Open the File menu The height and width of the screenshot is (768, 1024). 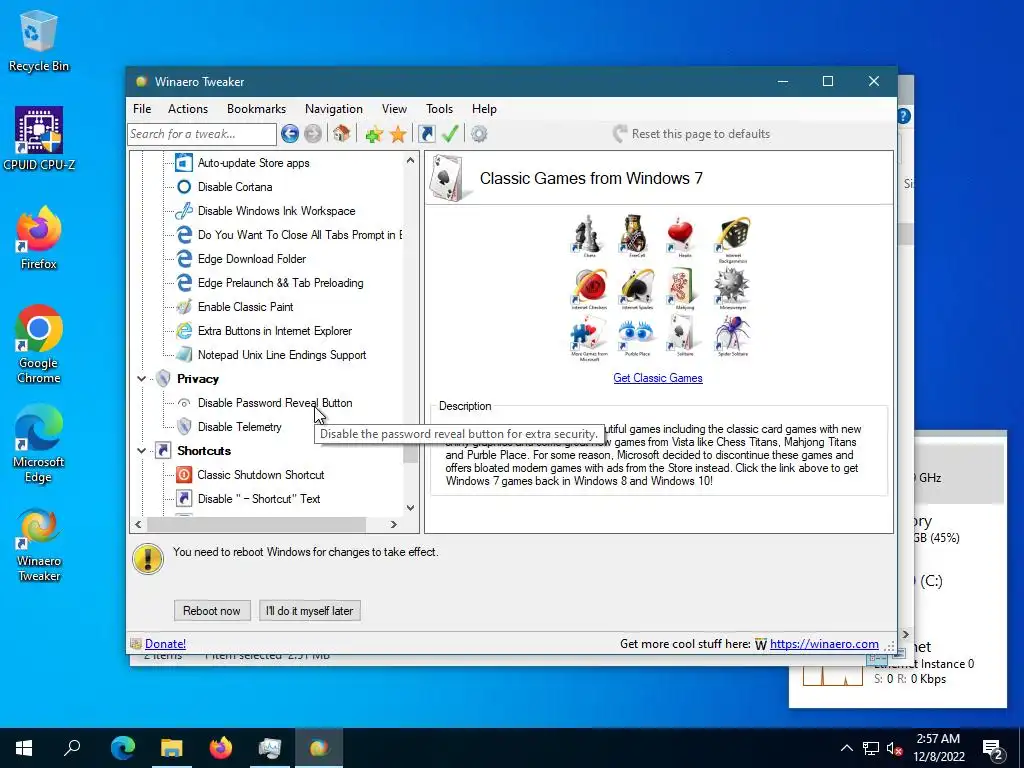pyautogui.click(x=142, y=109)
